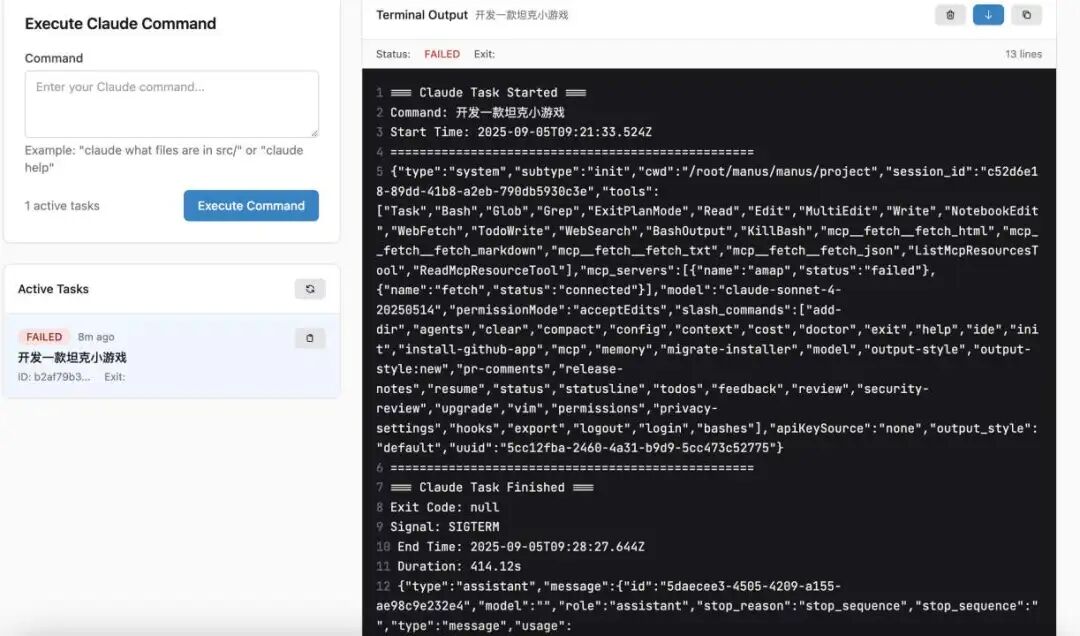Viewport: 1080px width, 636px height.
Task: Copy terminal output using the copy icon
Action: tap(1026, 15)
